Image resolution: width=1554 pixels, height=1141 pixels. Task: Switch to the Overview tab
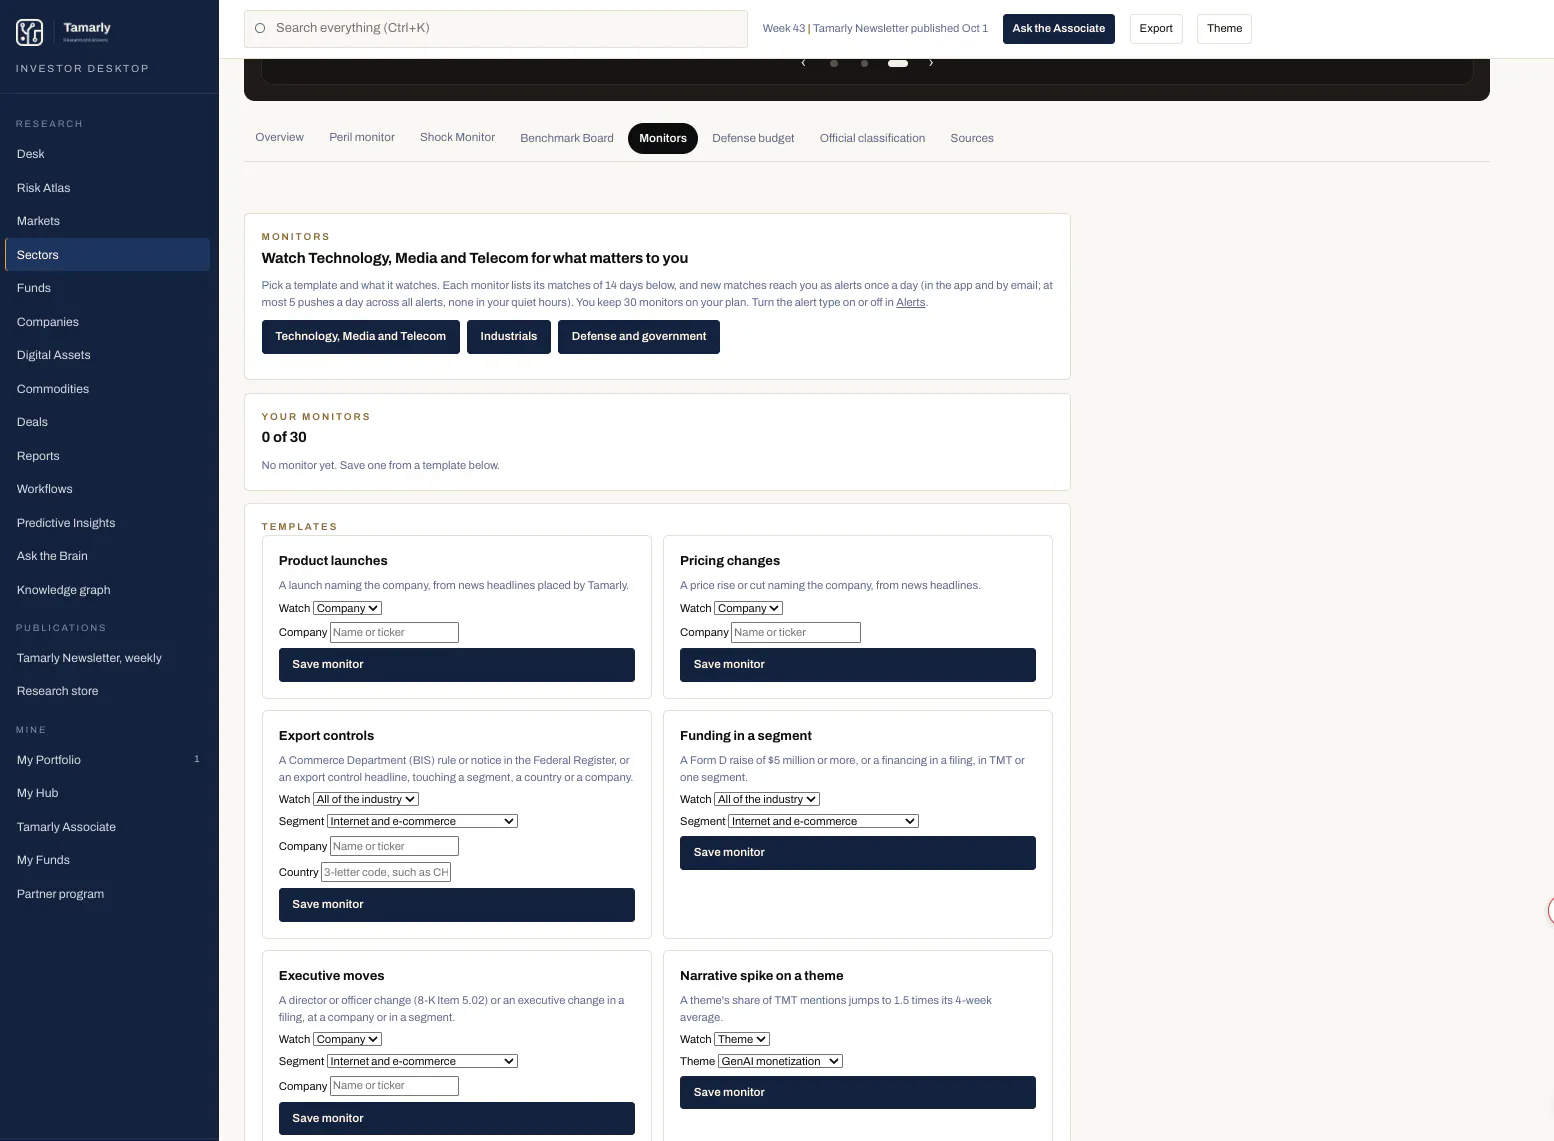279,138
